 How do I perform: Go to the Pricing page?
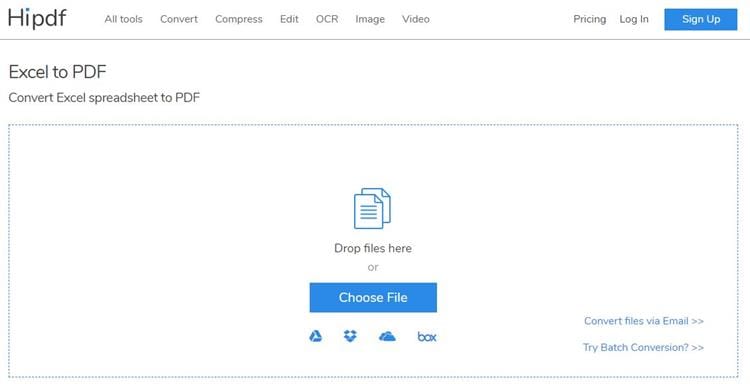589,19
